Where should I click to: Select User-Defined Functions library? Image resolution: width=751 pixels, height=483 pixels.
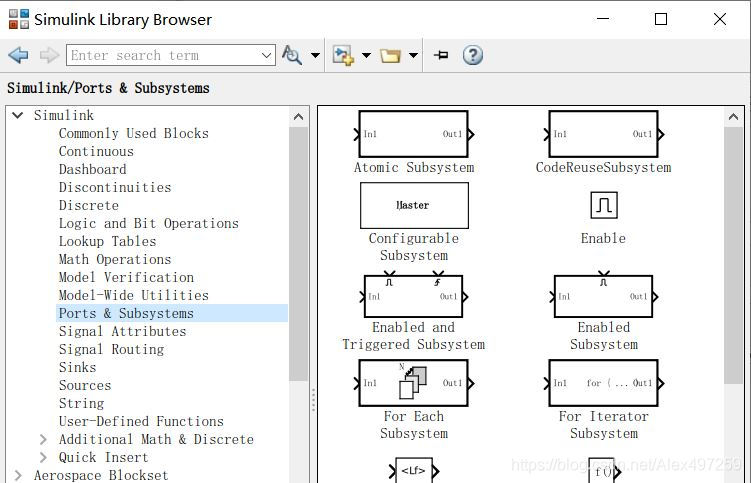[141, 422]
